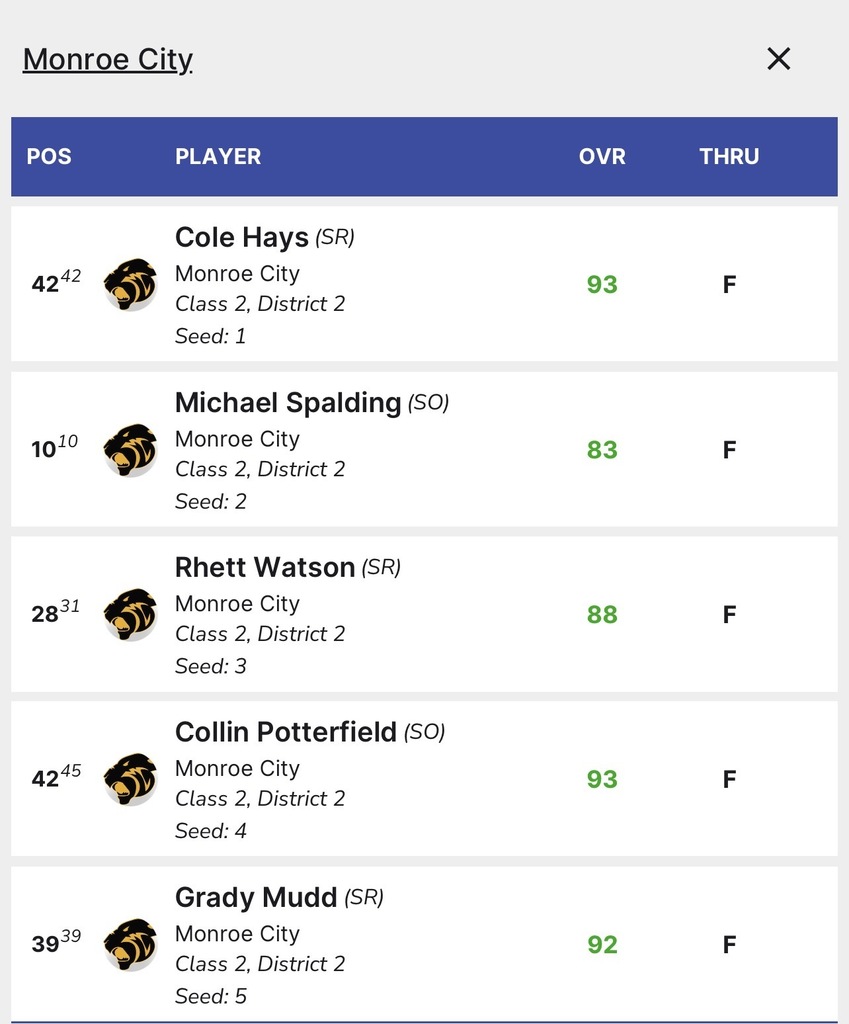Click the team logo beside Rhett Watson
This screenshot has width=849, height=1024.
click(130, 614)
